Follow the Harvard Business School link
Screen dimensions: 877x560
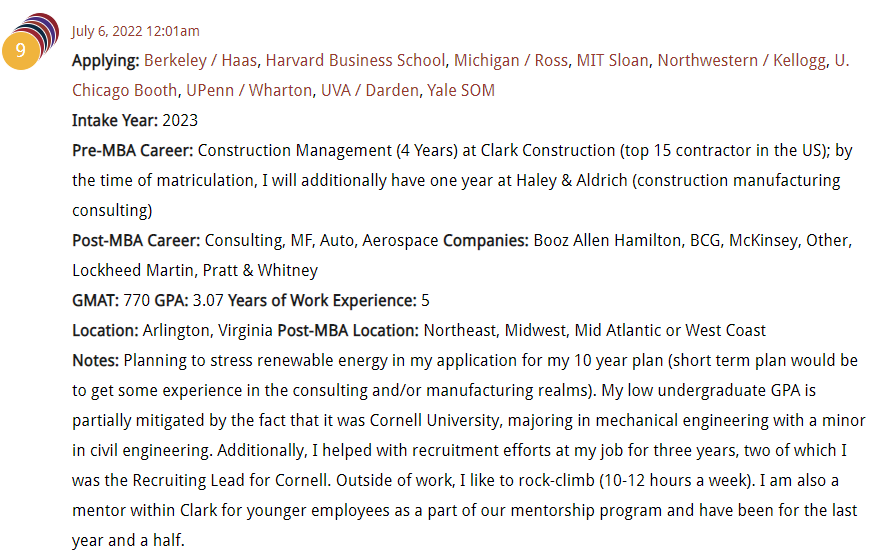click(355, 60)
